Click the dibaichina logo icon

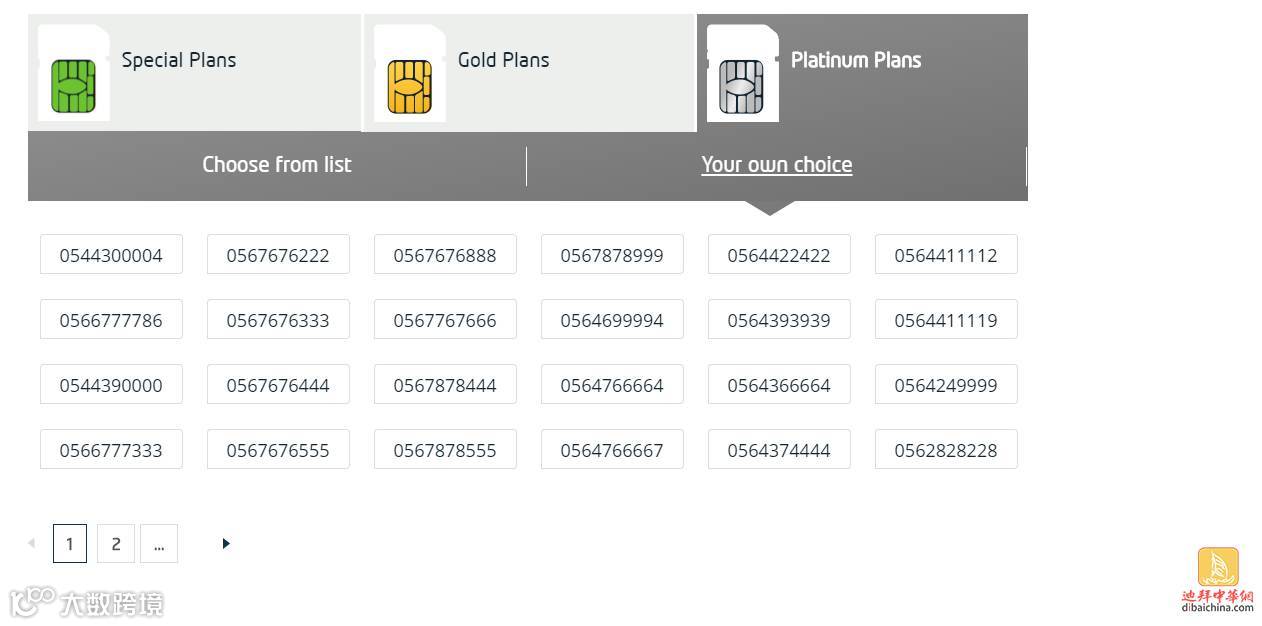1217,569
